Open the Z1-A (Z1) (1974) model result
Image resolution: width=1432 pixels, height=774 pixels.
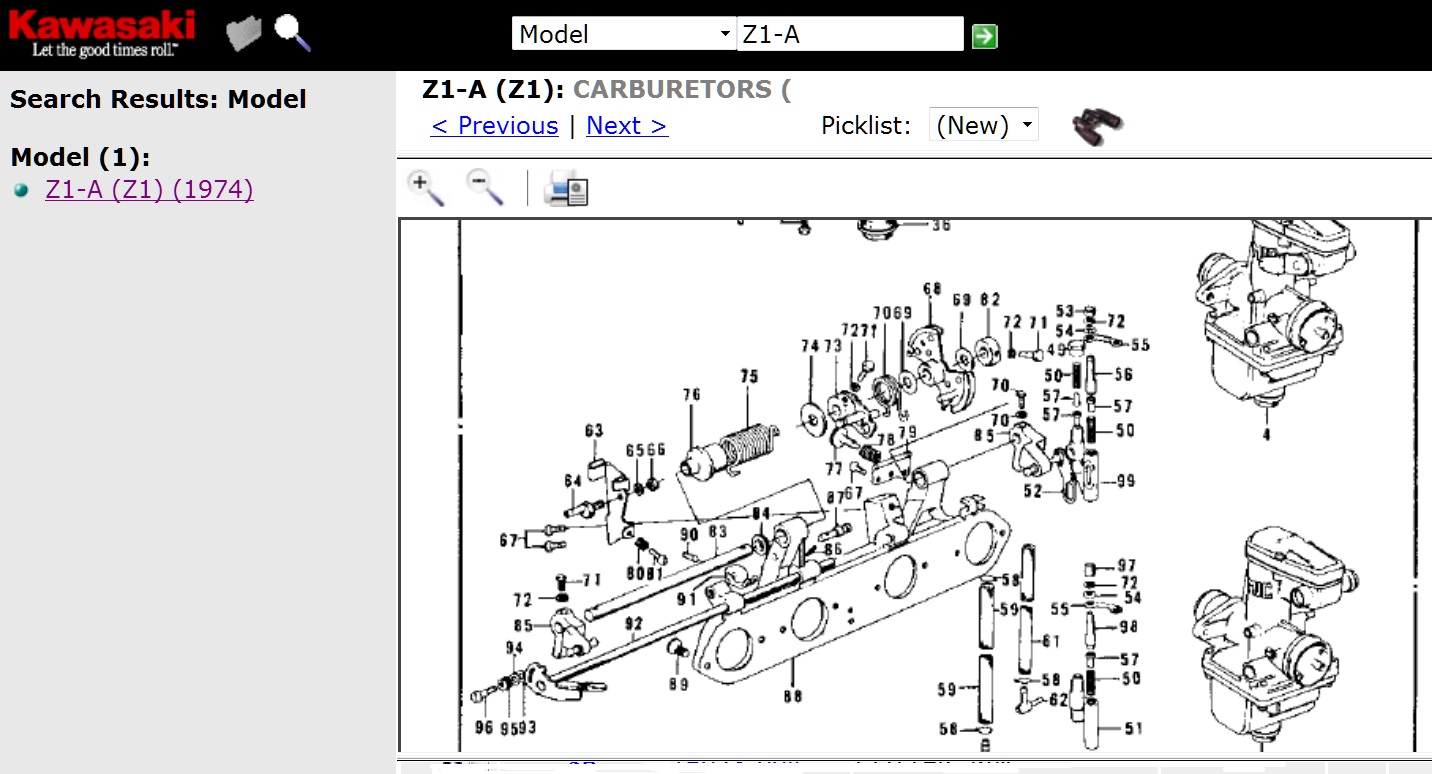(x=149, y=189)
